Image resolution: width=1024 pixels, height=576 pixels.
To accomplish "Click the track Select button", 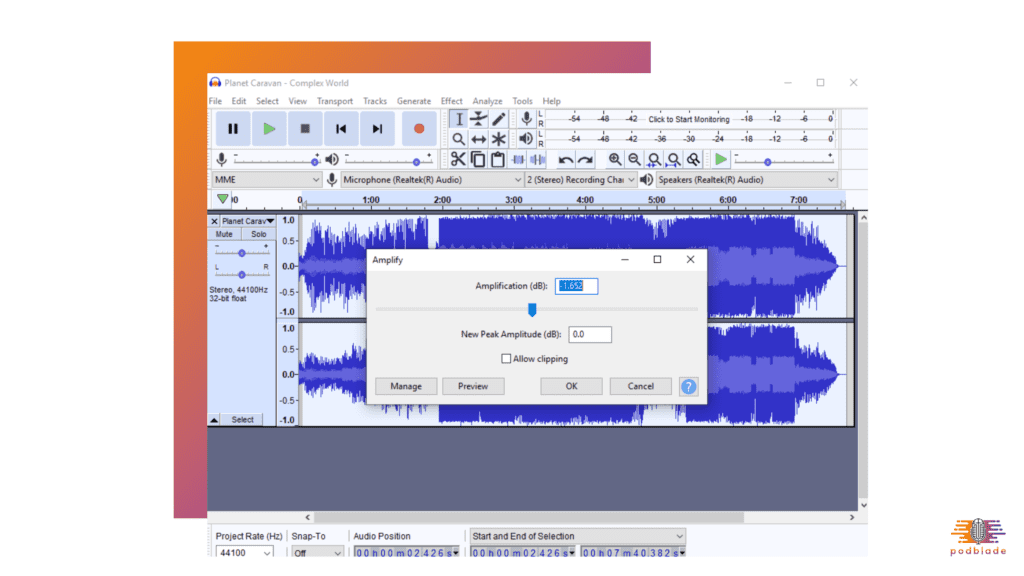I will (242, 420).
